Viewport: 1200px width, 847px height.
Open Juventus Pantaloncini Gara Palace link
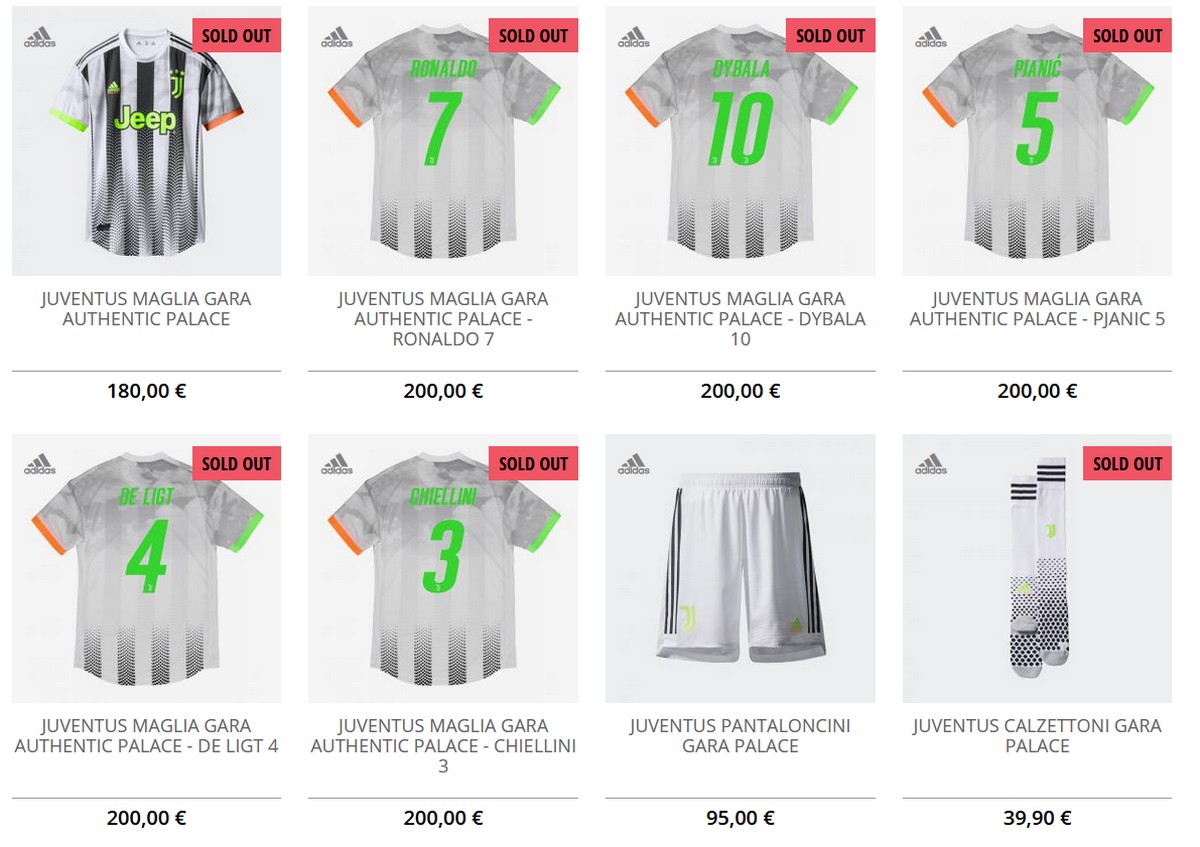740,736
